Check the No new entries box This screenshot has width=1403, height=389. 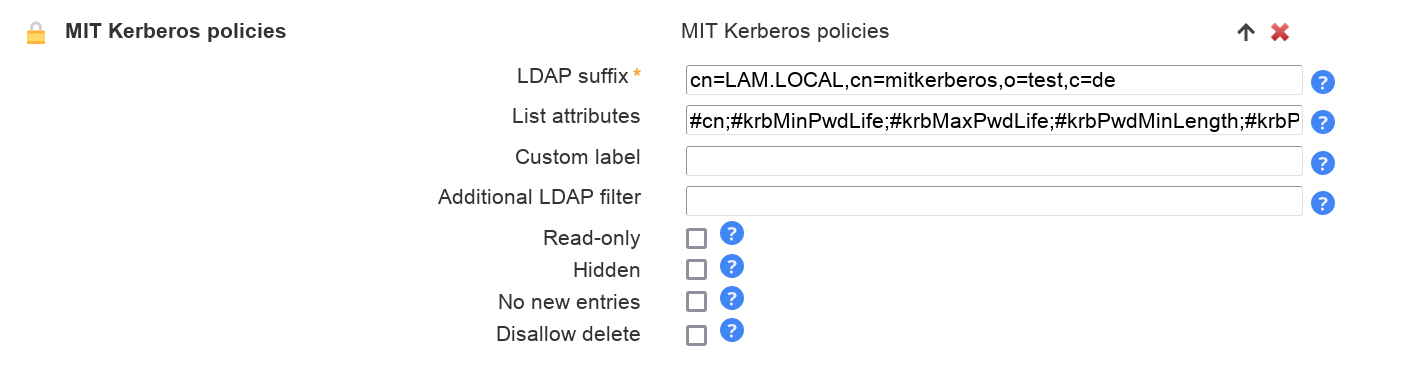pos(696,302)
